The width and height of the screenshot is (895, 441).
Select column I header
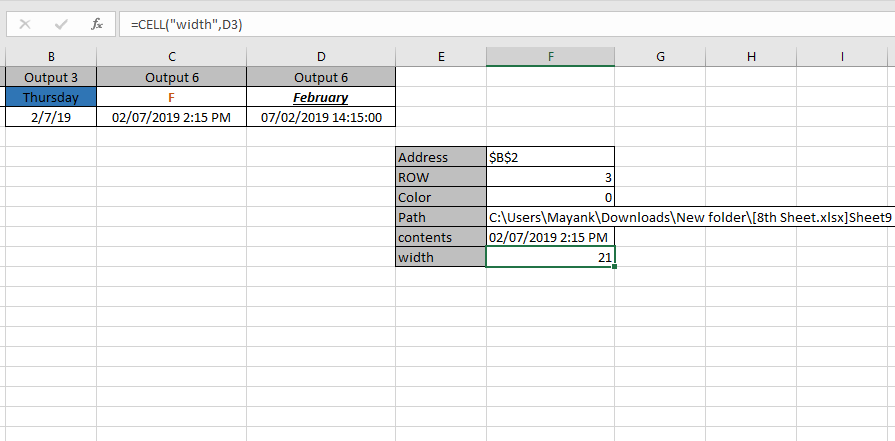[842, 56]
